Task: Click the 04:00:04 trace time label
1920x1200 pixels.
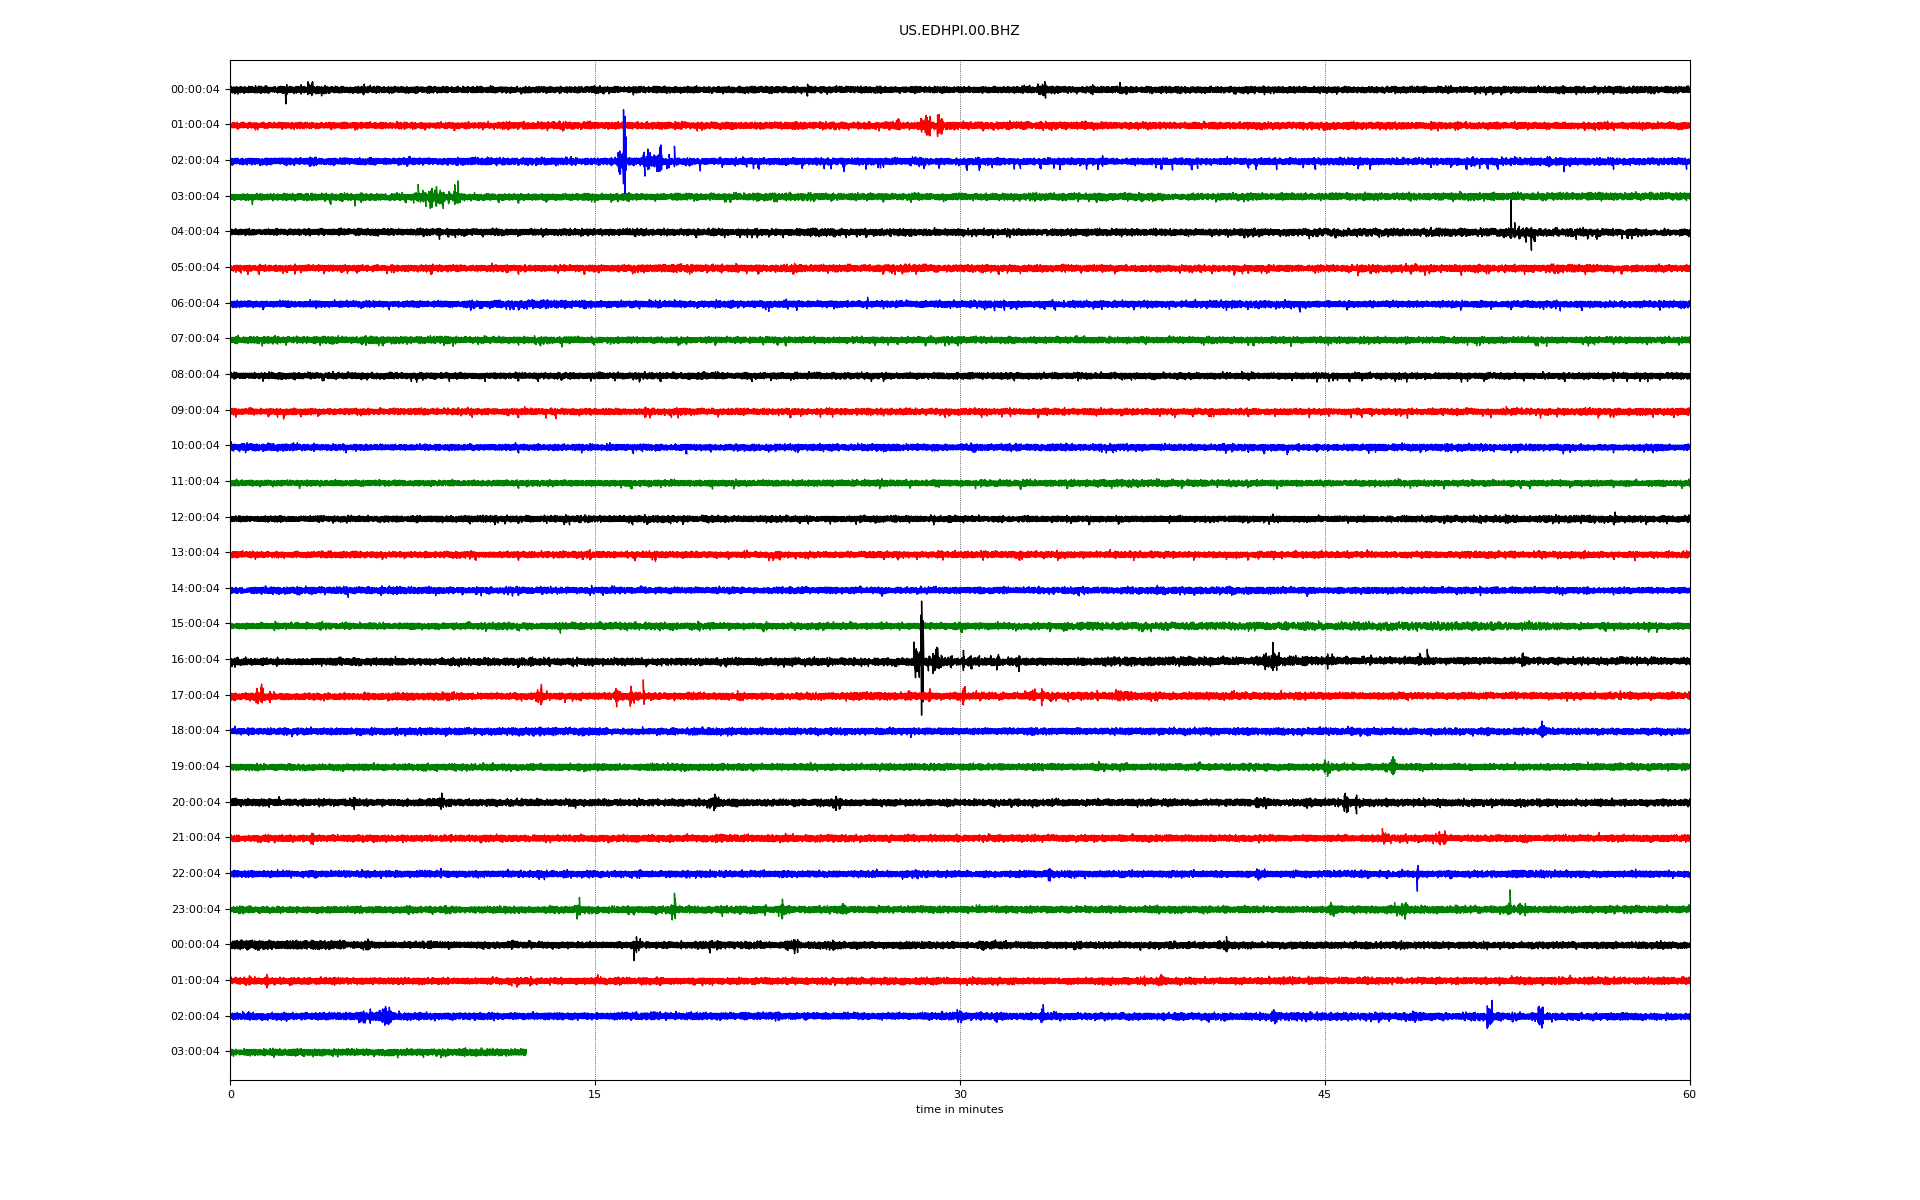Action: [195, 232]
